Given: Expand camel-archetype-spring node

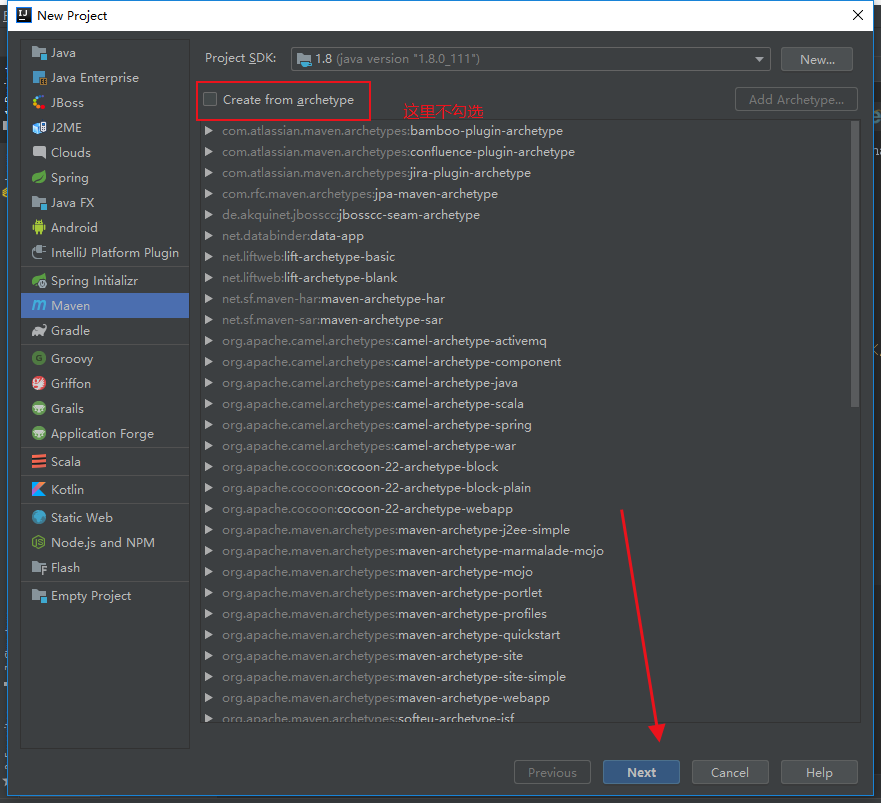Looking at the screenshot, I should [208, 425].
